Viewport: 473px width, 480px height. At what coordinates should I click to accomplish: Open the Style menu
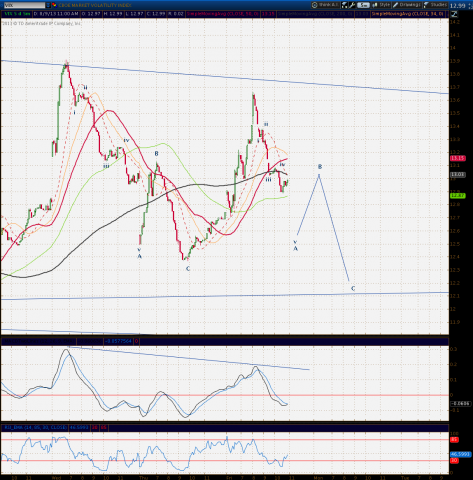(381, 5)
